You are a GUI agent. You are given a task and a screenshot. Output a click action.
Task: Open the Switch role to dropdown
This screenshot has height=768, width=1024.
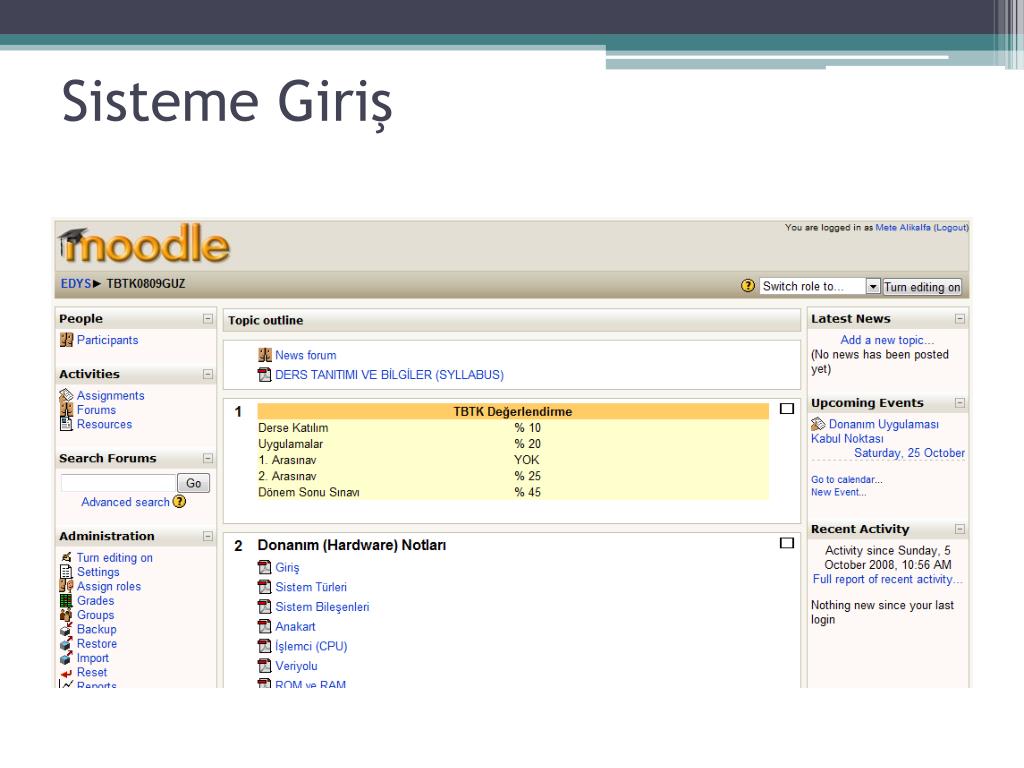[x=820, y=286]
